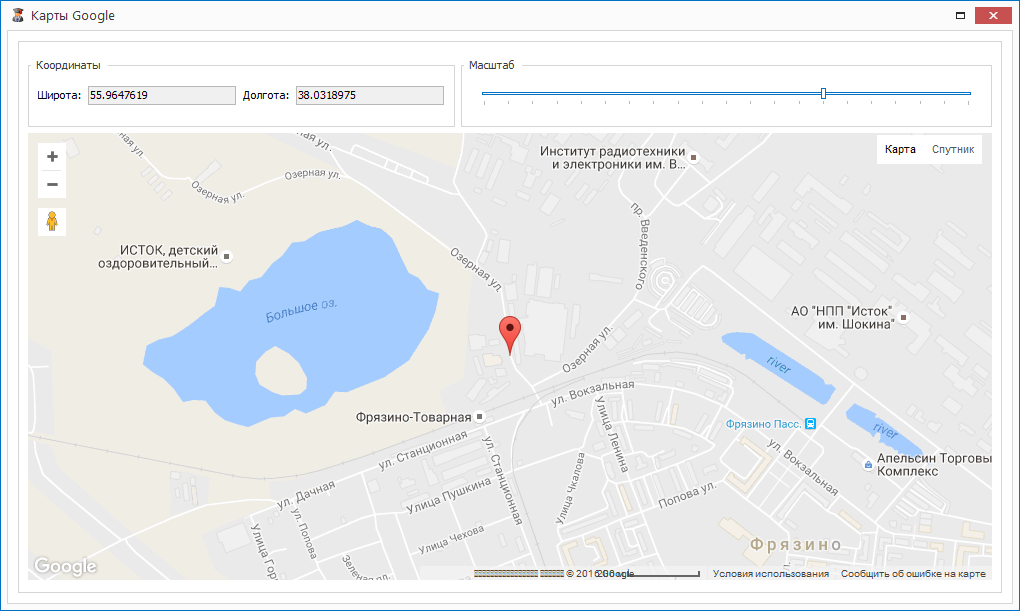Click the ул. Вокзальная label near the railway
Screen dimensions: 1020x611
pyautogui.click(x=593, y=393)
